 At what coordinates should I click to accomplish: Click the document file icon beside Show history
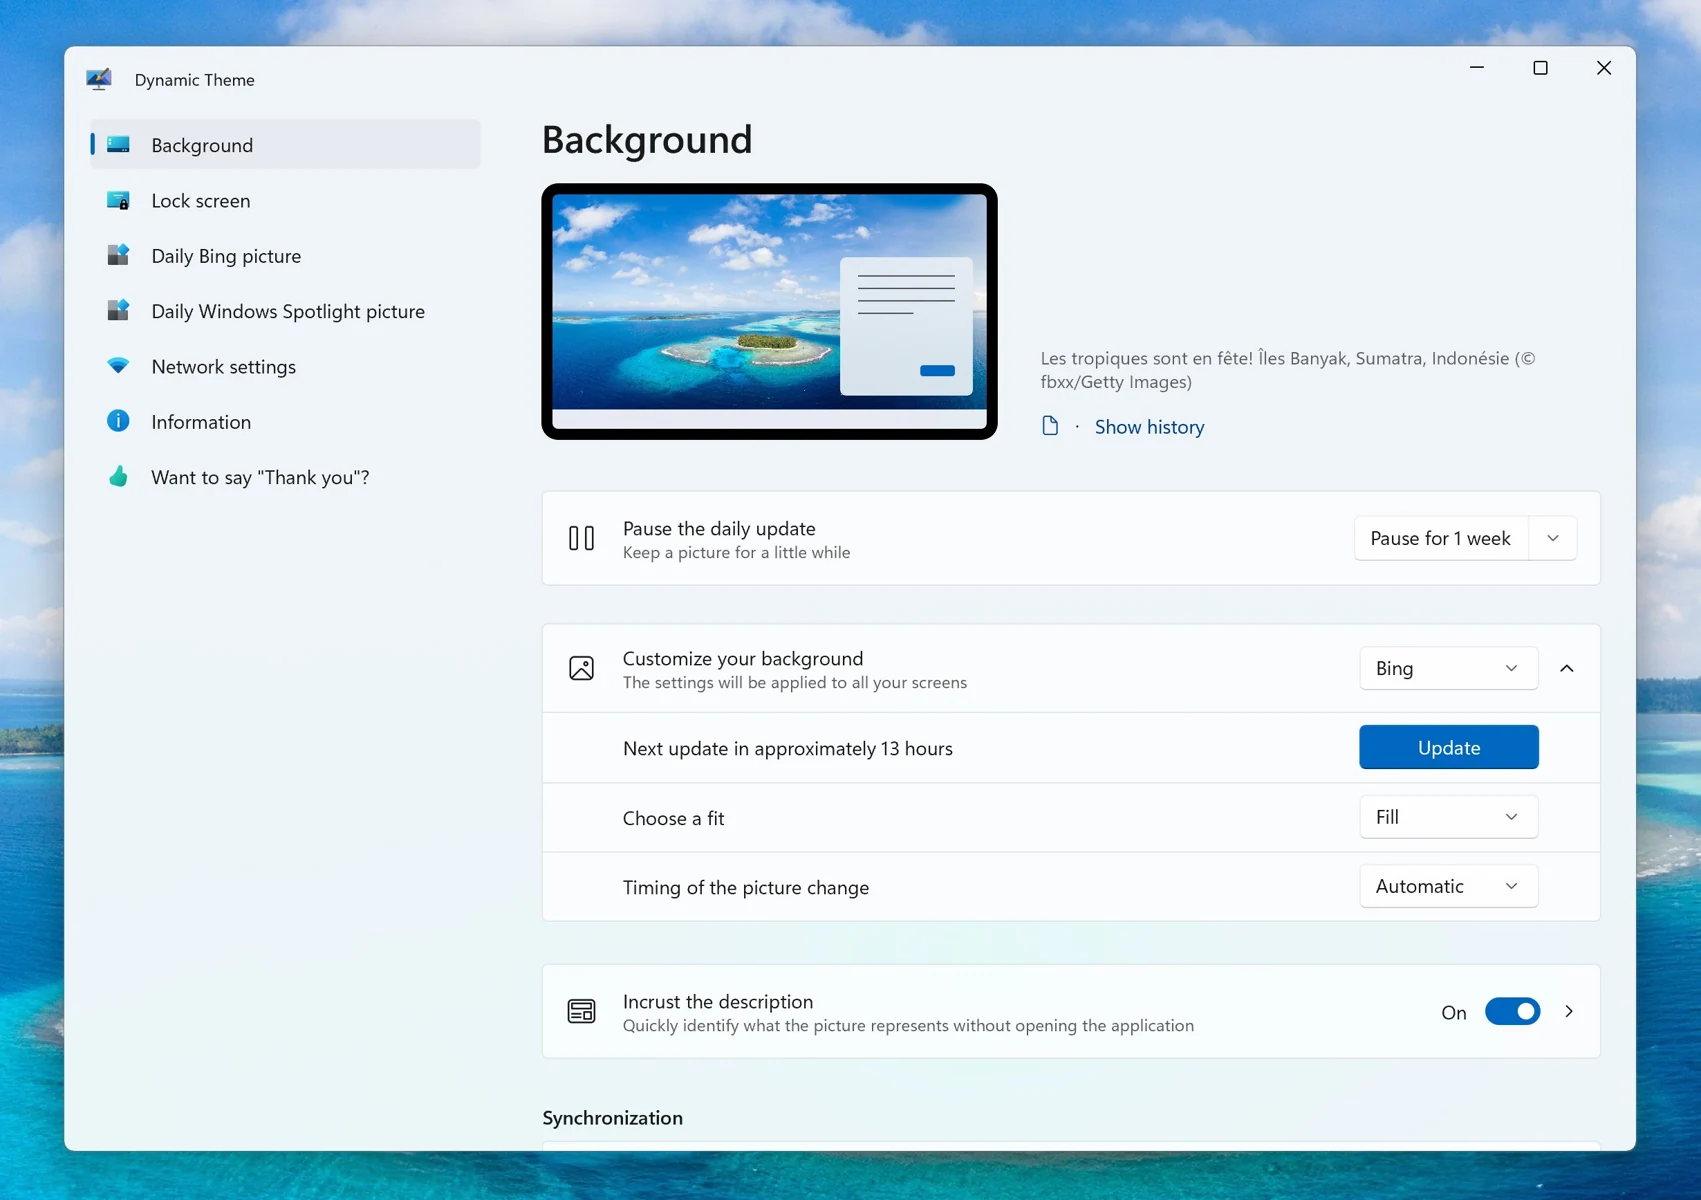pos(1050,426)
